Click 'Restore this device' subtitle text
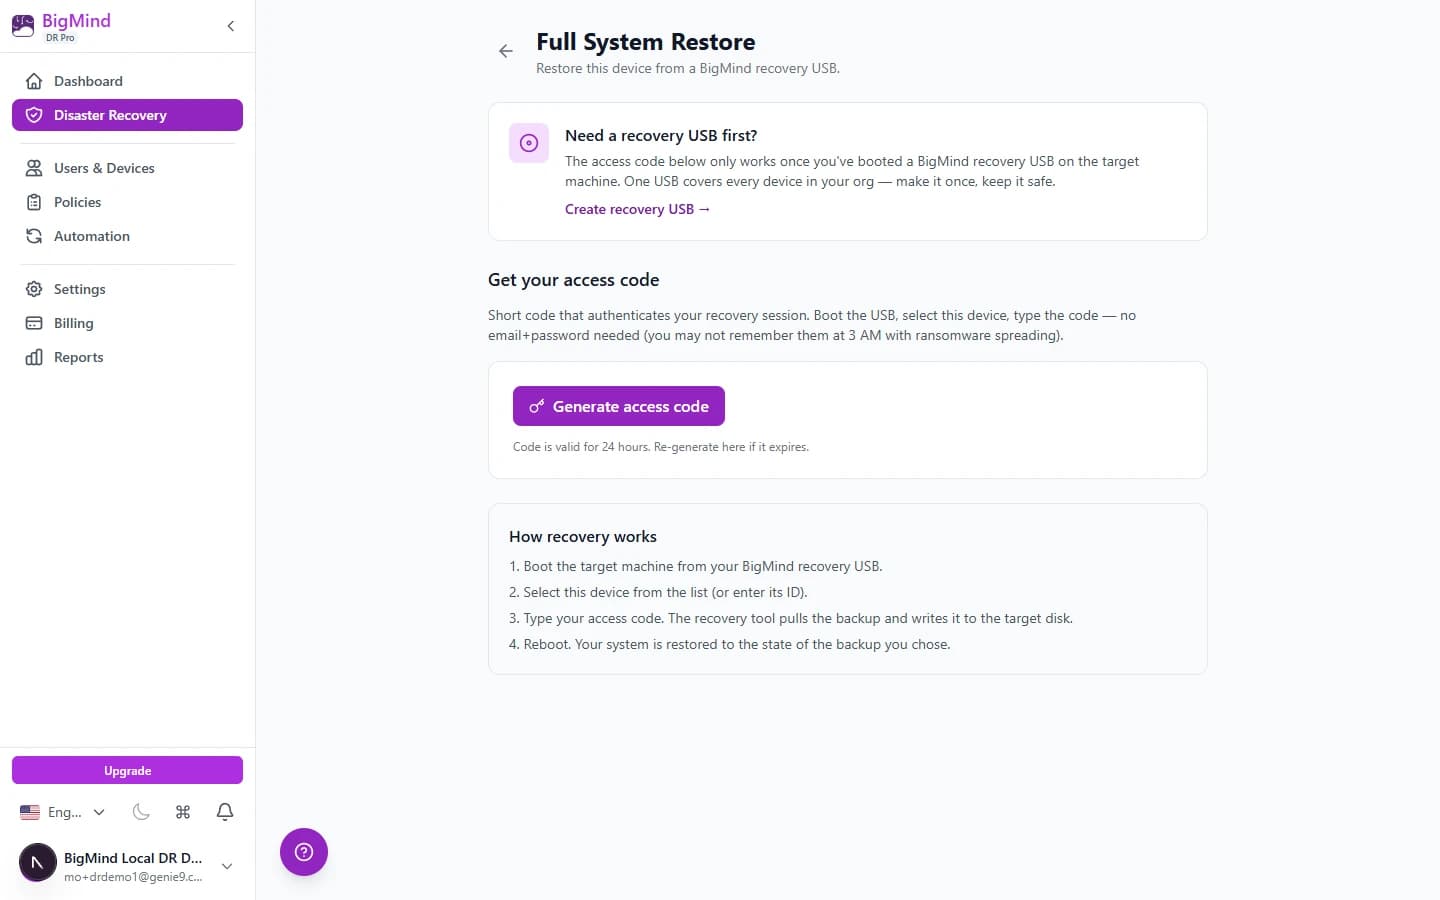This screenshot has height=900, width=1440. (688, 68)
